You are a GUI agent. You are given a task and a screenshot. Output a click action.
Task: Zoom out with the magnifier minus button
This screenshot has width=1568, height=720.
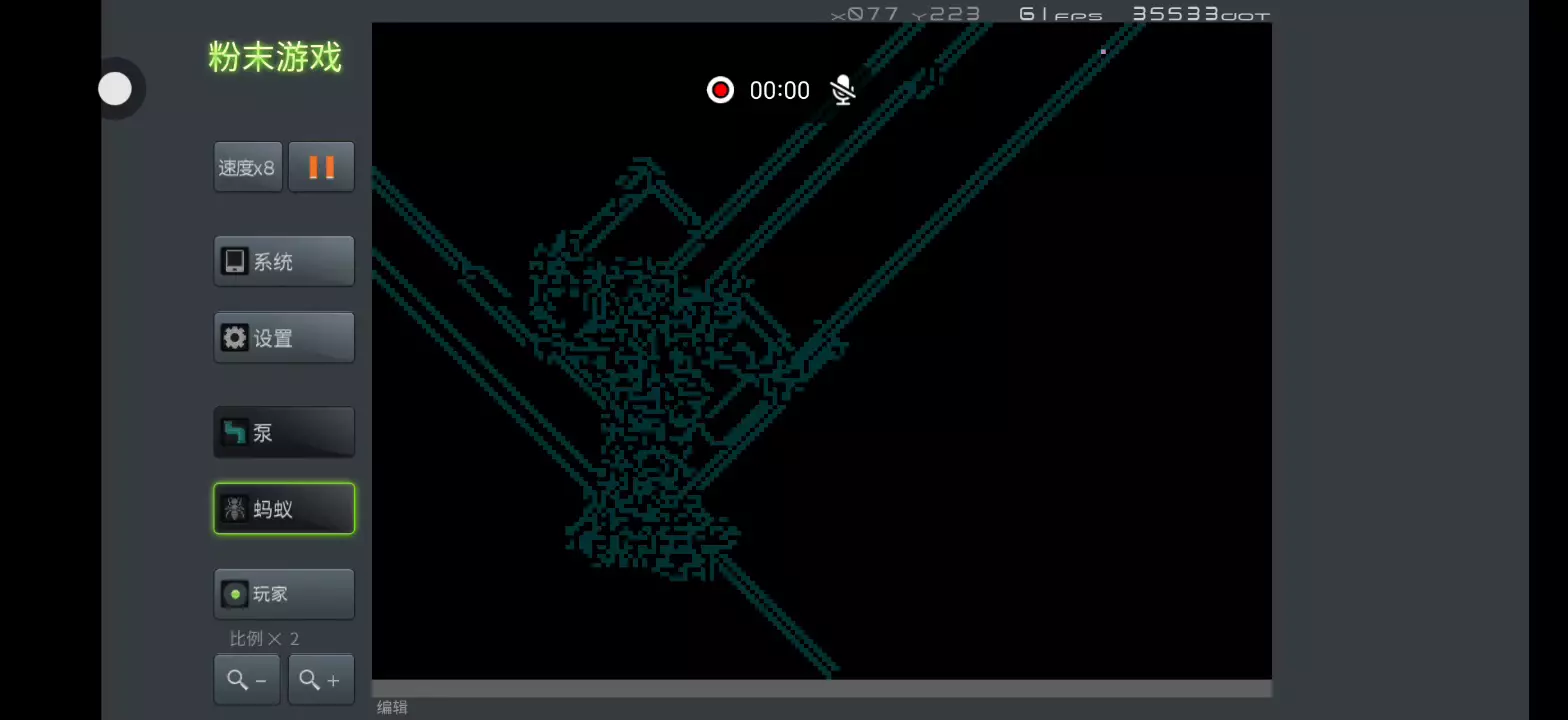247,680
